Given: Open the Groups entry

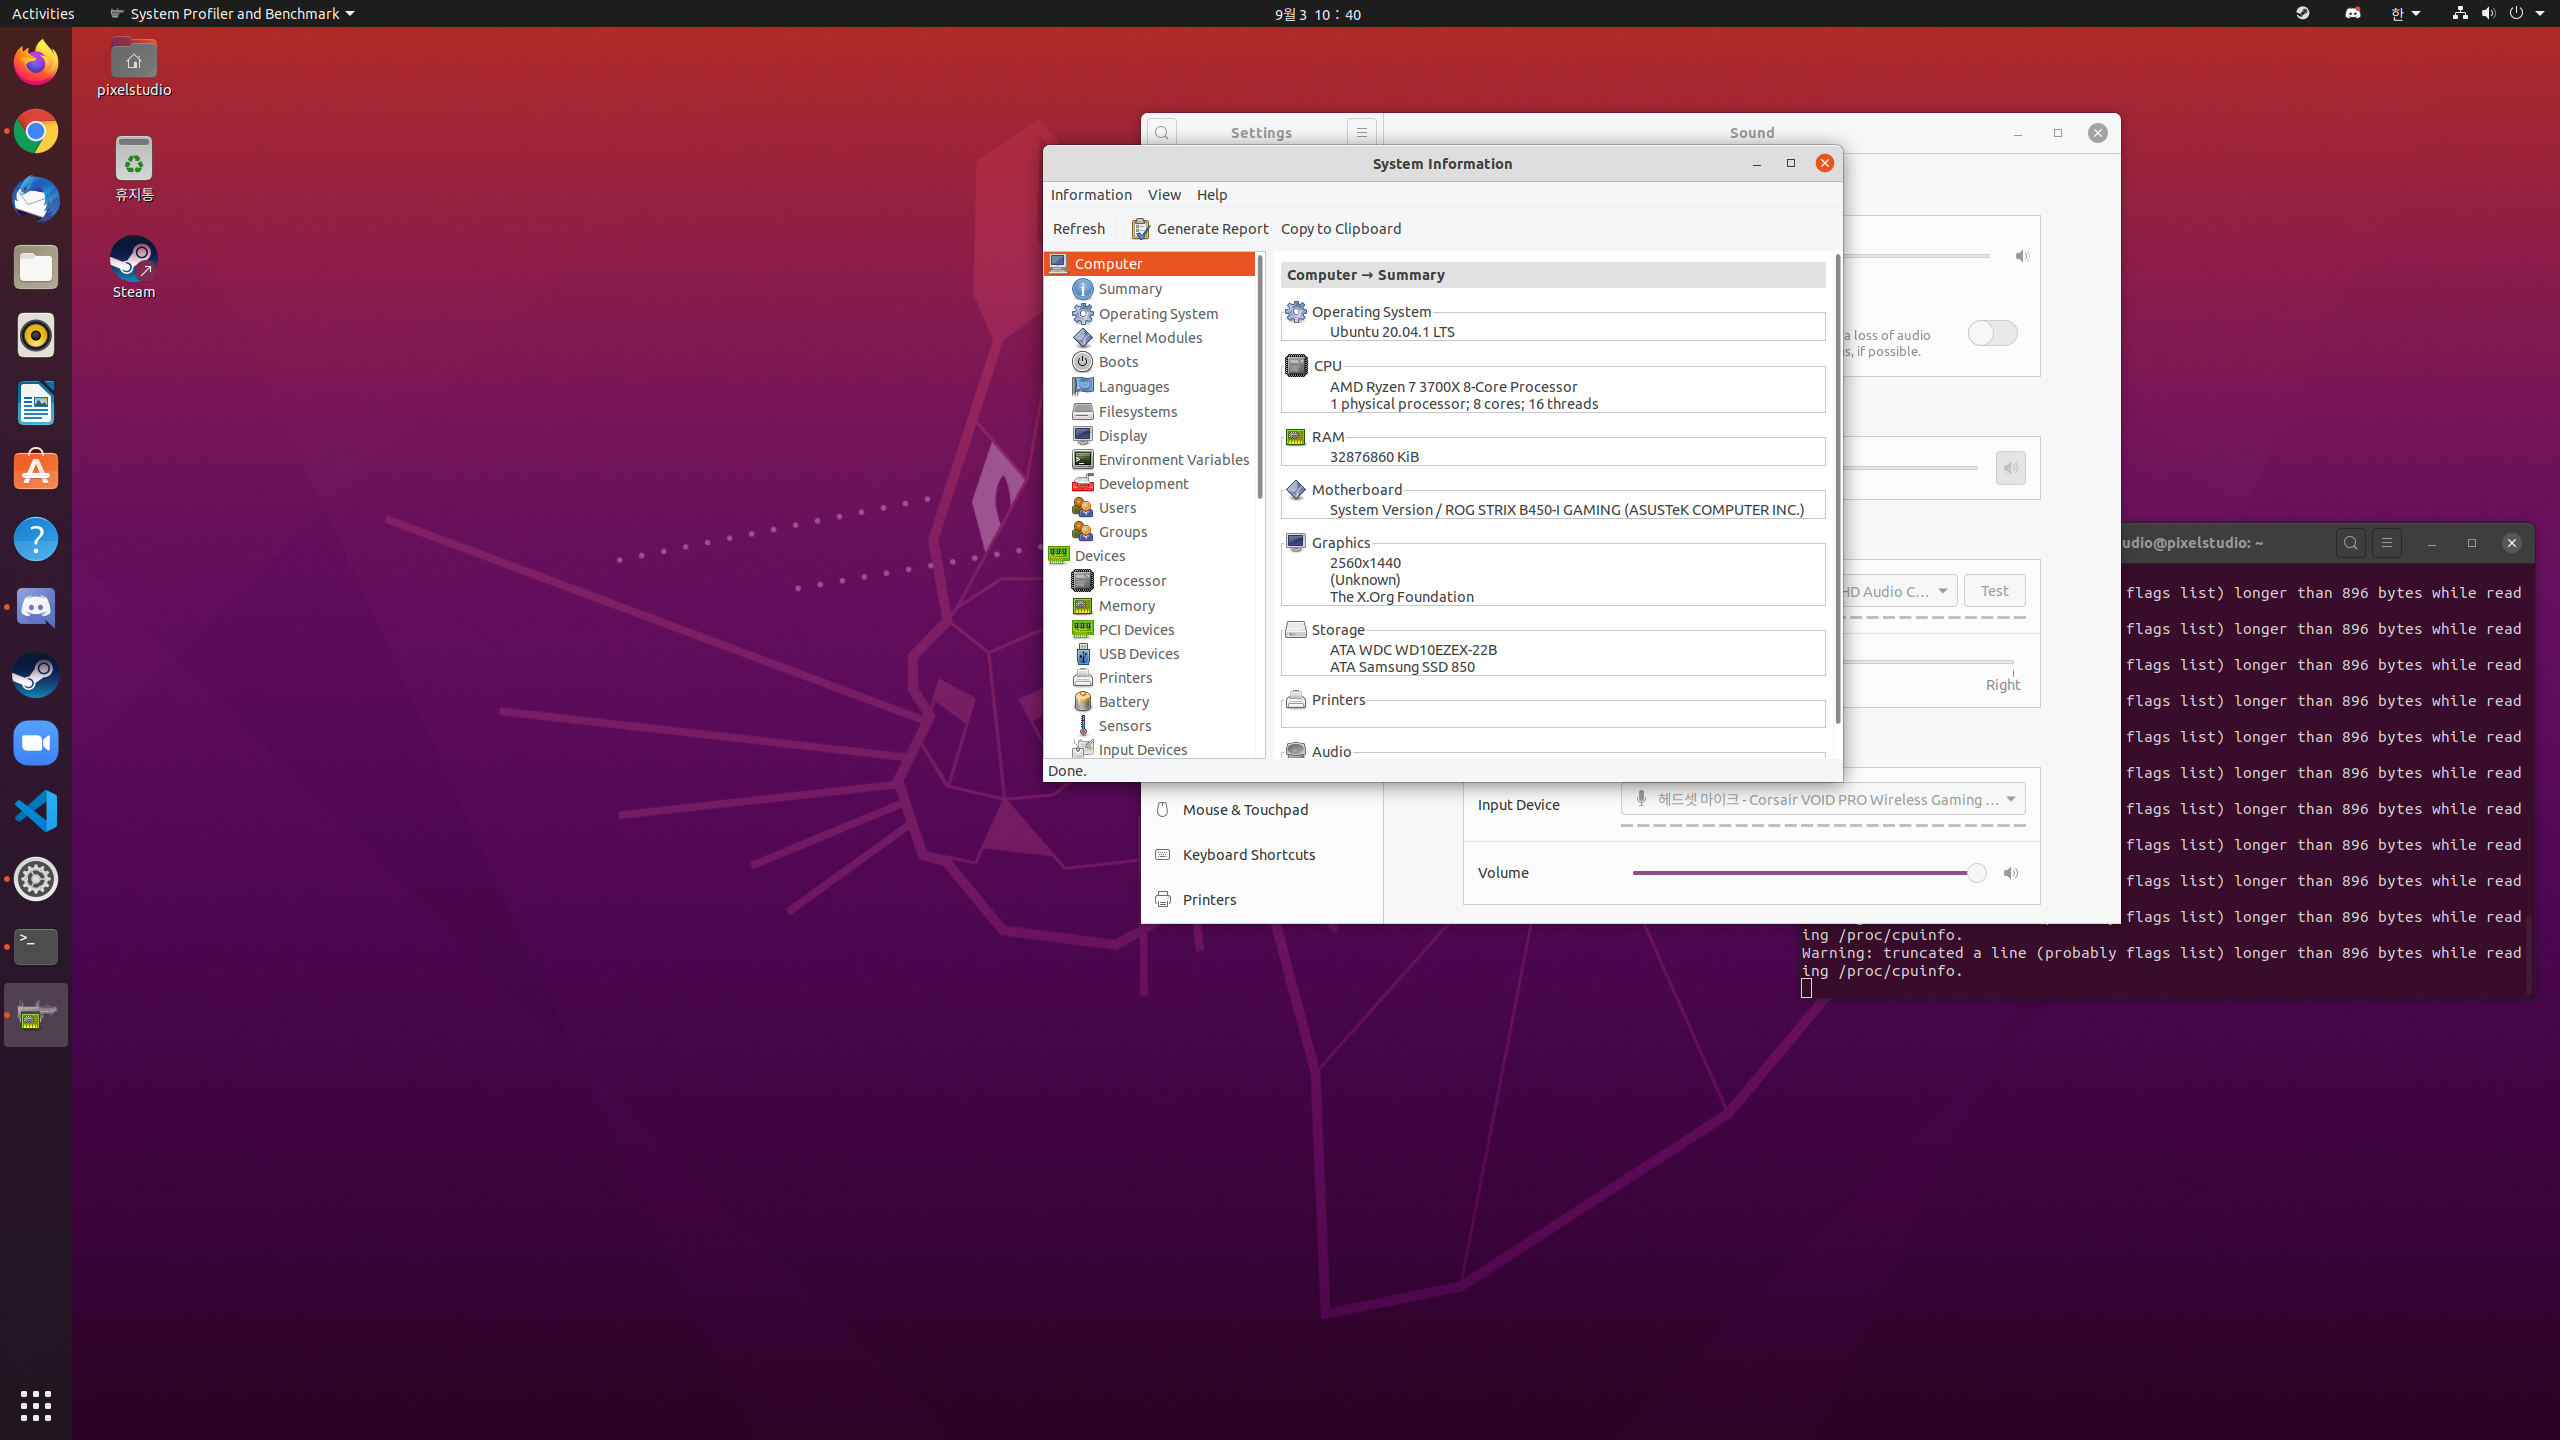Looking at the screenshot, I should pyautogui.click(x=1122, y=532).
